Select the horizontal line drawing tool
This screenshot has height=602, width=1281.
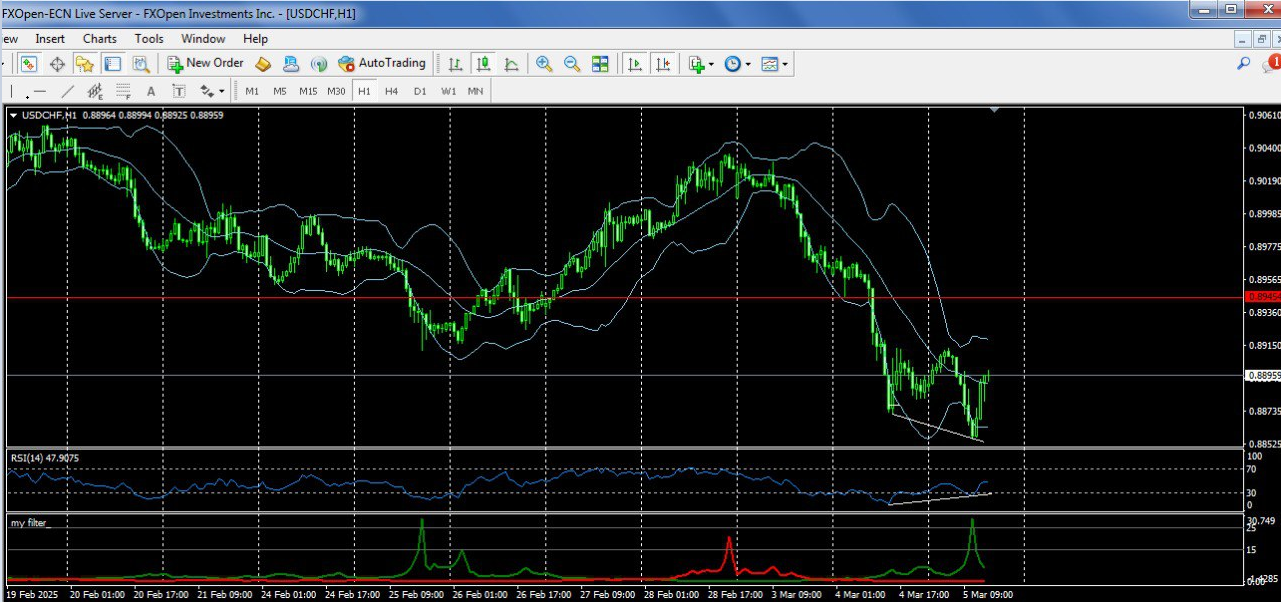(40, 91)
